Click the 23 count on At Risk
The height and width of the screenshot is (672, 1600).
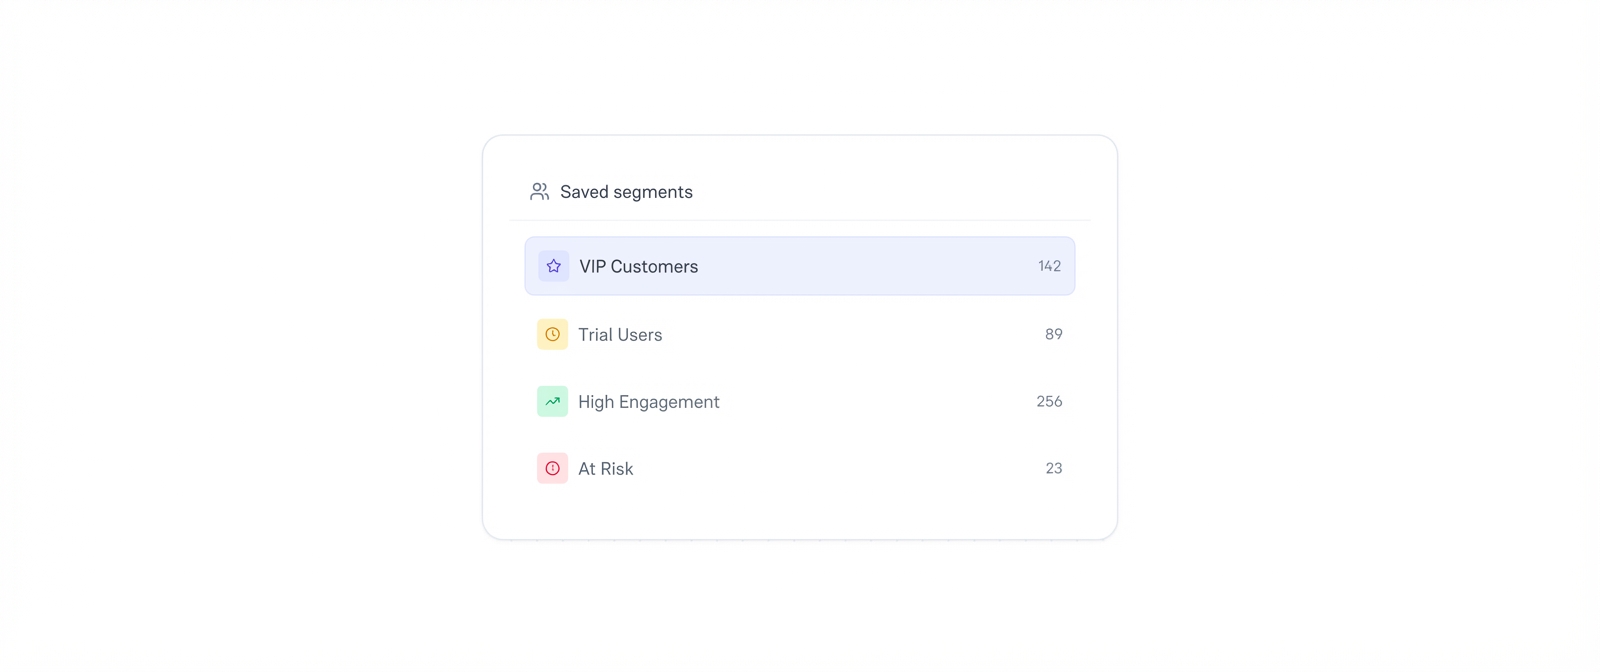(x=1053, y=468)
